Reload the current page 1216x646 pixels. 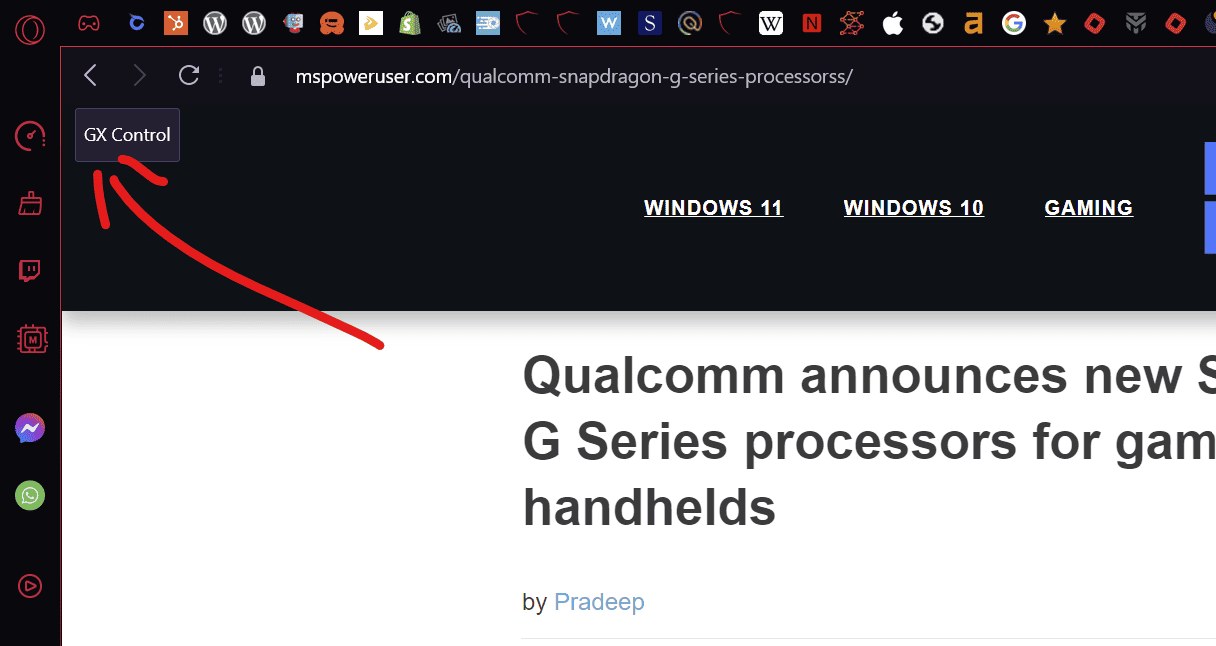pos(188,75)
